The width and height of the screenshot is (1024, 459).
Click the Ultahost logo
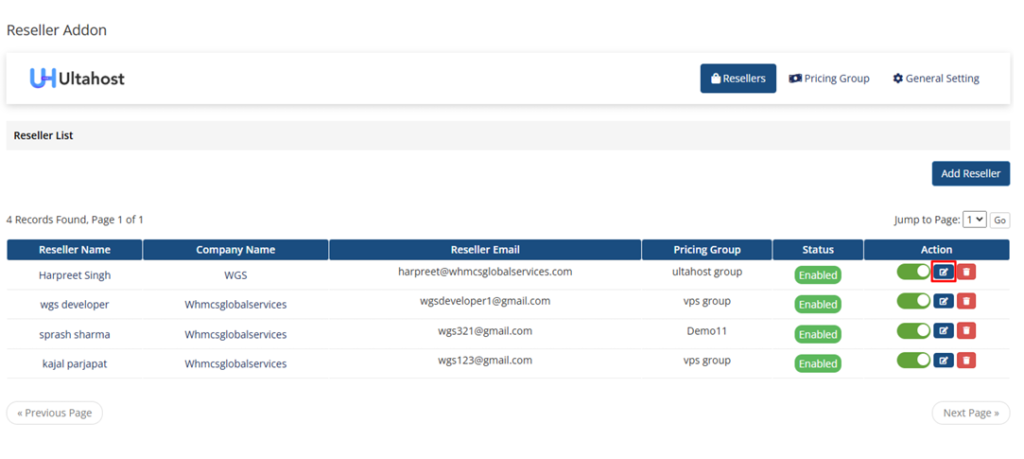[x=77, y=78]
